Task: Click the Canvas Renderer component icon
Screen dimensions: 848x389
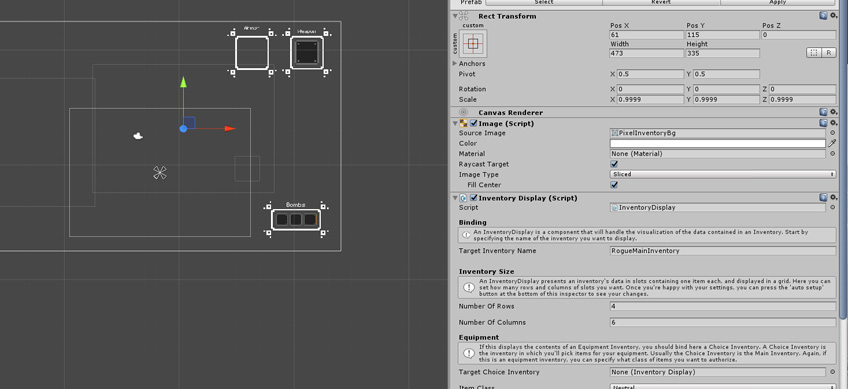Action: pos(463,113)
